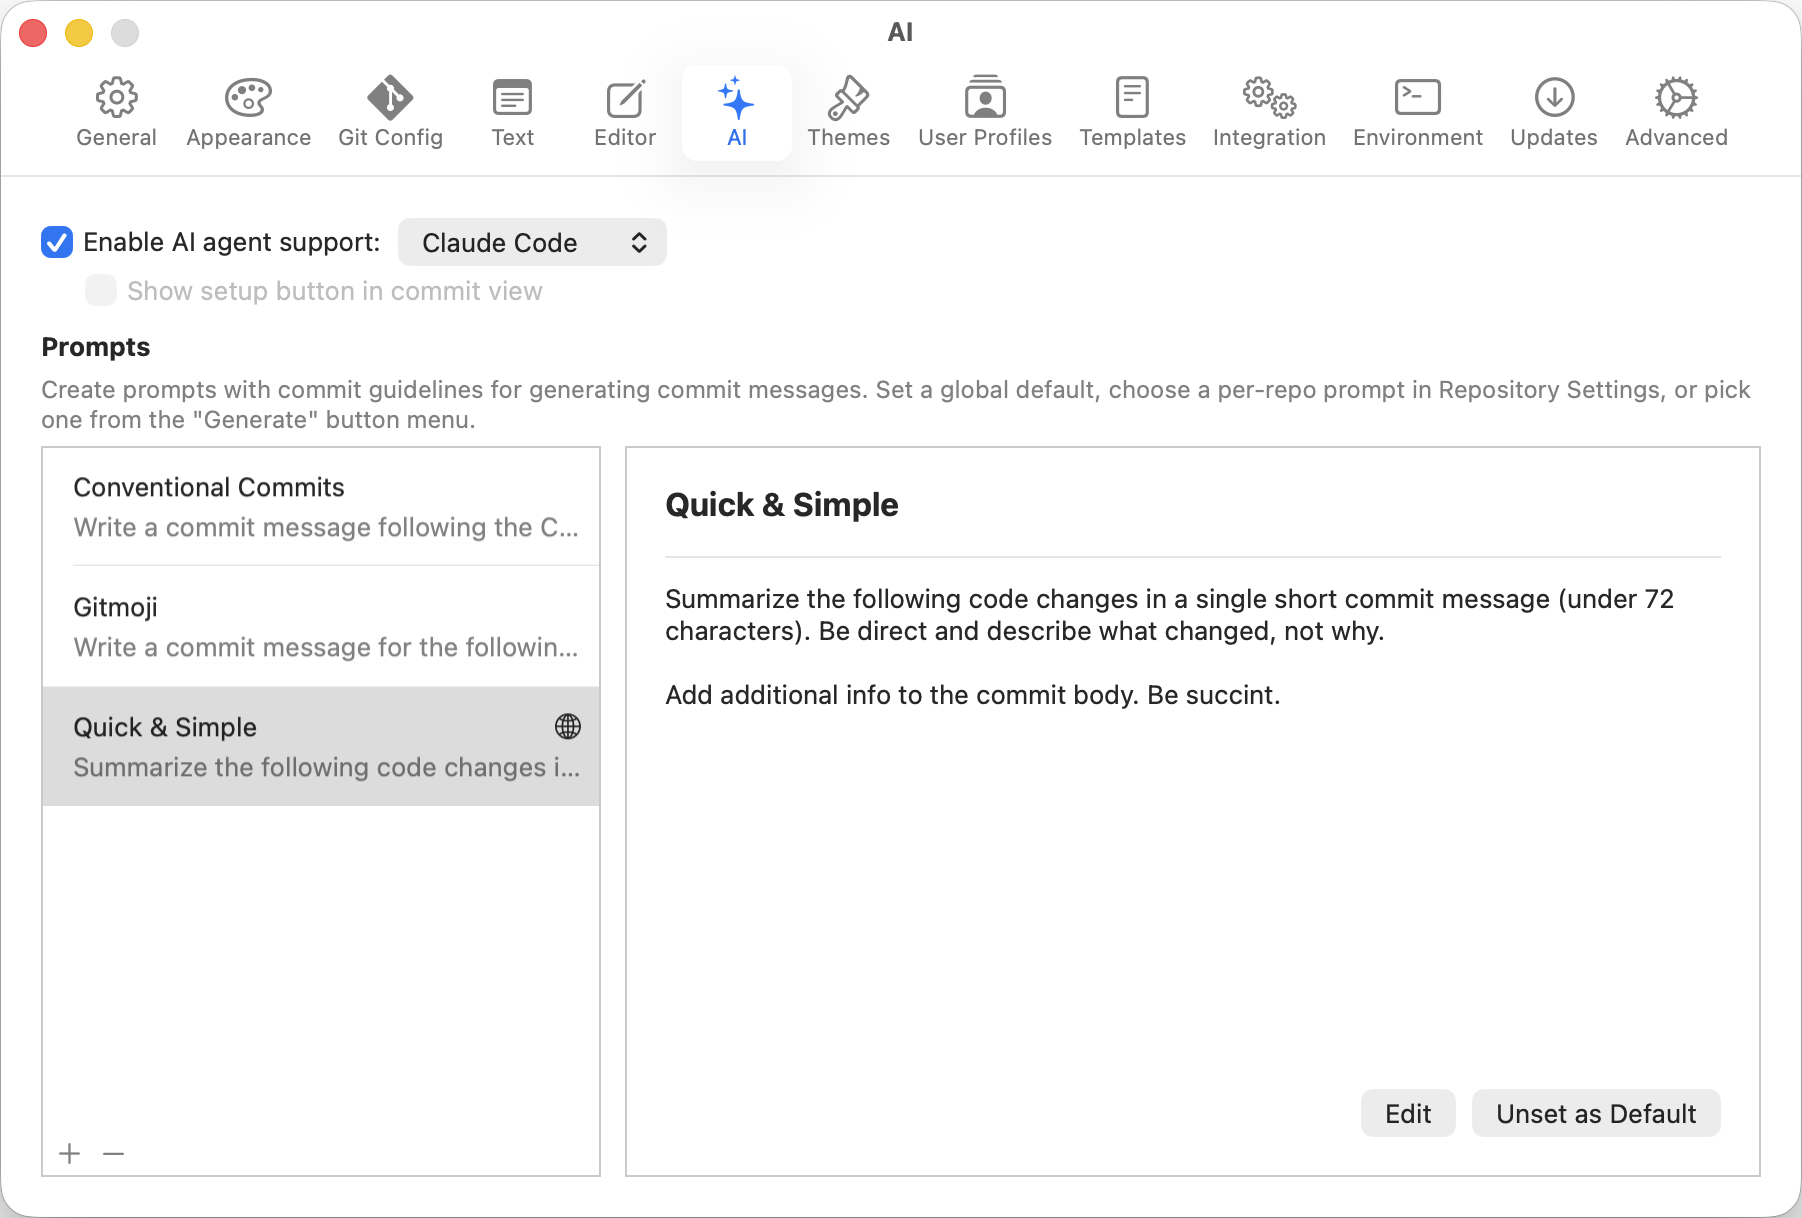Open Appearance settings
Screen dimensions: 1802x1218
248,110
